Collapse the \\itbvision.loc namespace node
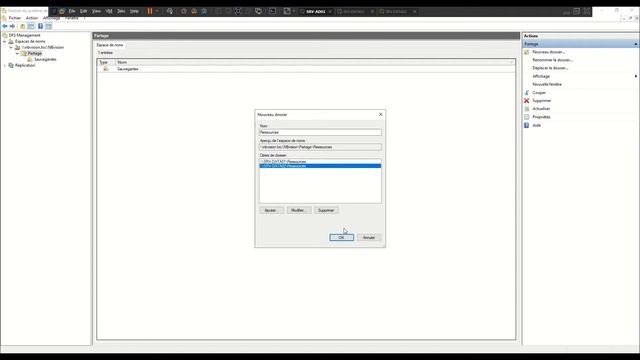 [11, 47]
